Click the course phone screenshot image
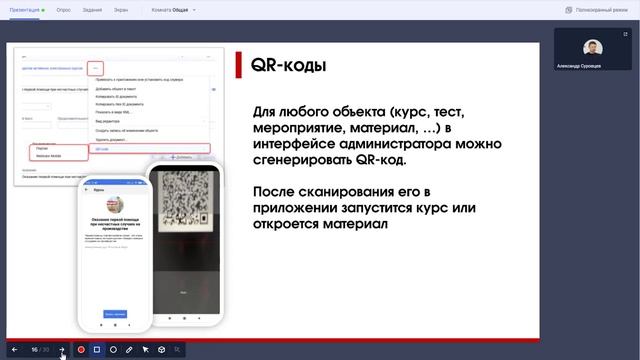This screenshot has width=640, height=360. (115, 254)
